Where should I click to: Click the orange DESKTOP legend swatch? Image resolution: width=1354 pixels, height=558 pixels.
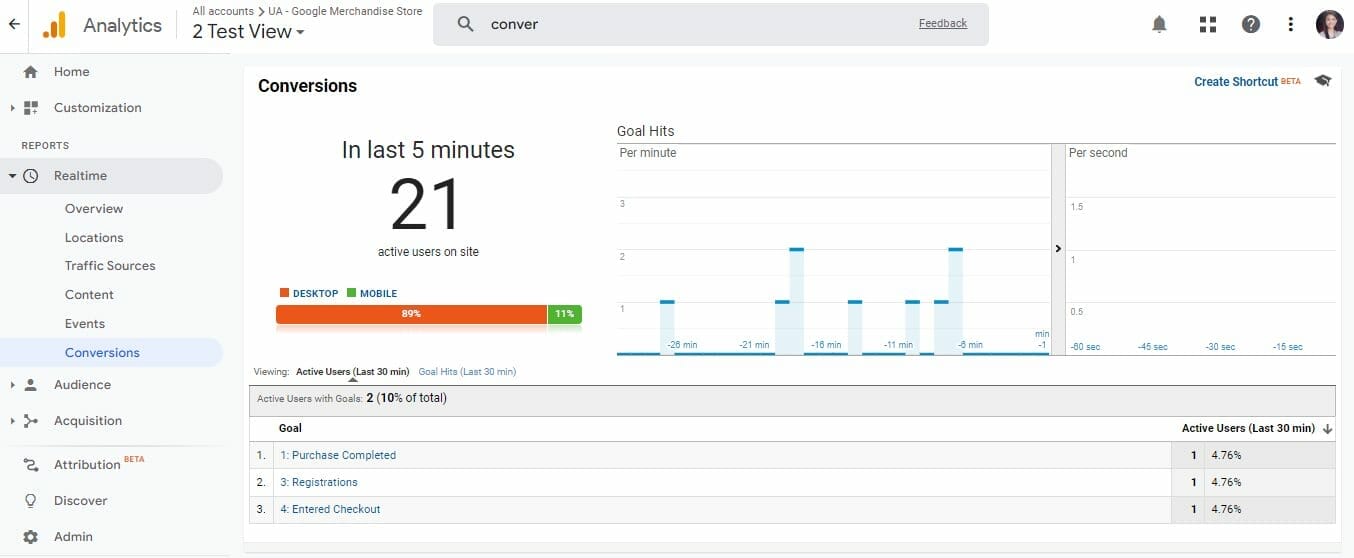(x=284, y=294)
